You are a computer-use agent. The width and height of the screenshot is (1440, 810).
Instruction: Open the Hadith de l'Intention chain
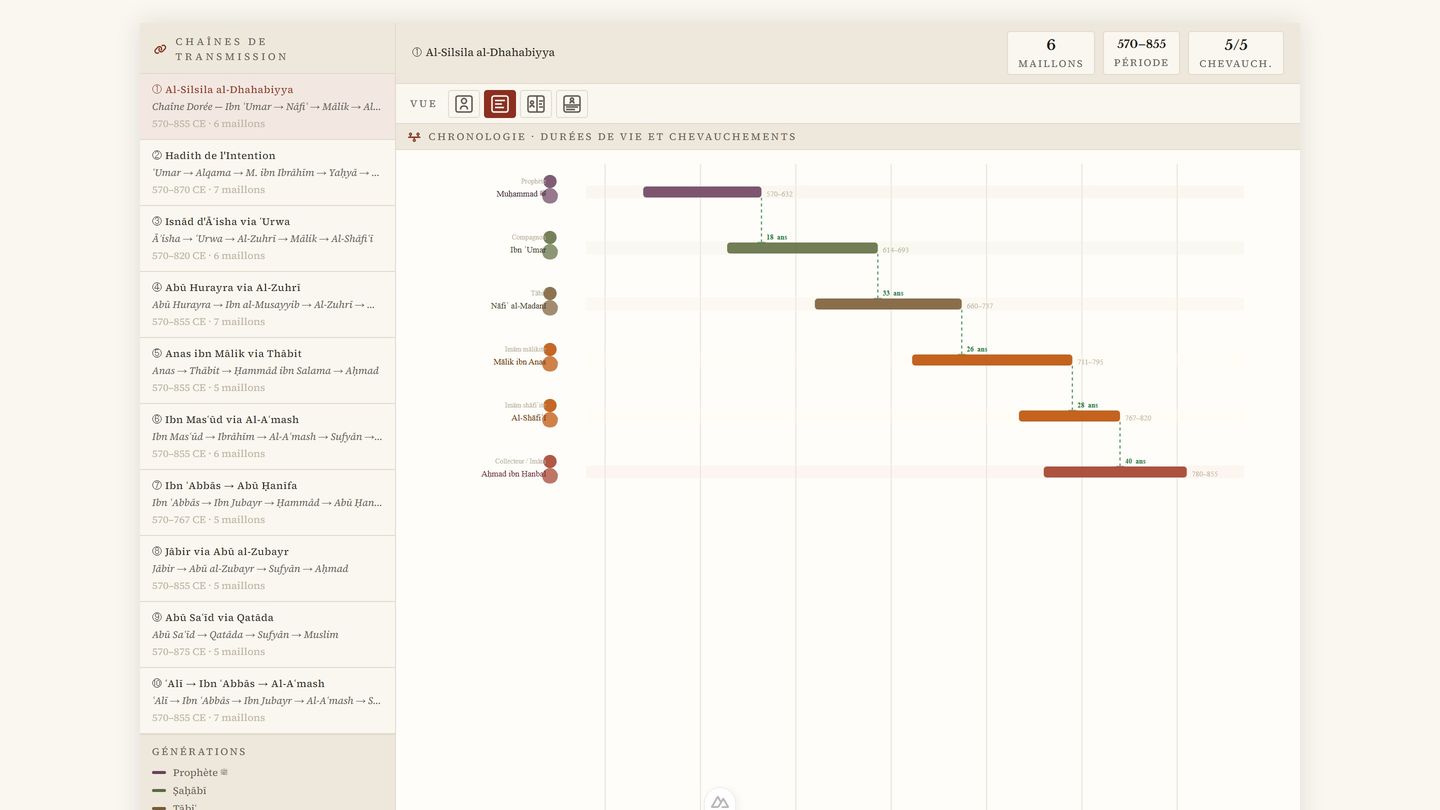[x=268, y=173]
